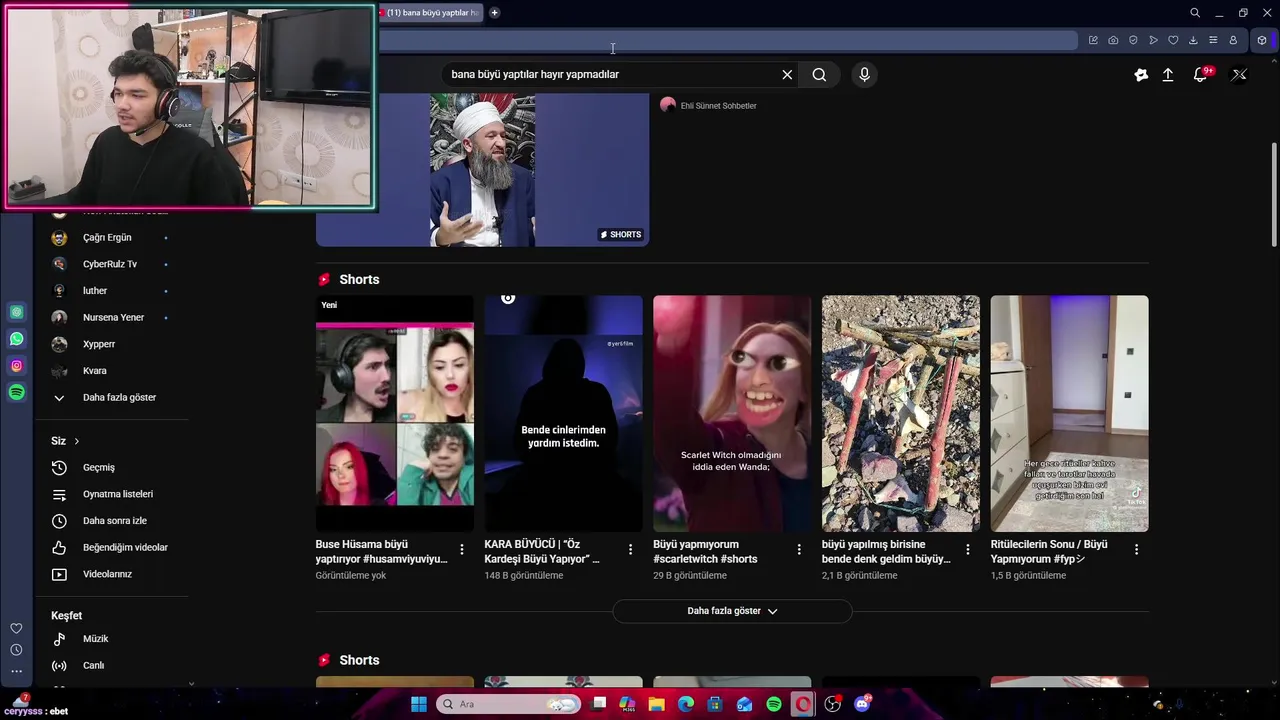1280x720 pixels.
Task: Open CyberRulz Tv subscription channel
Action: pos(110,264)
